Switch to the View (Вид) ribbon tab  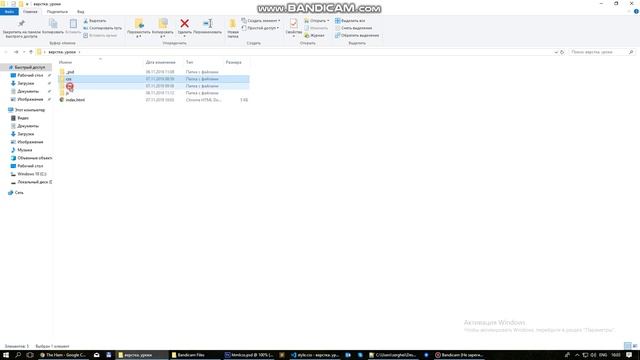point(80,12)
